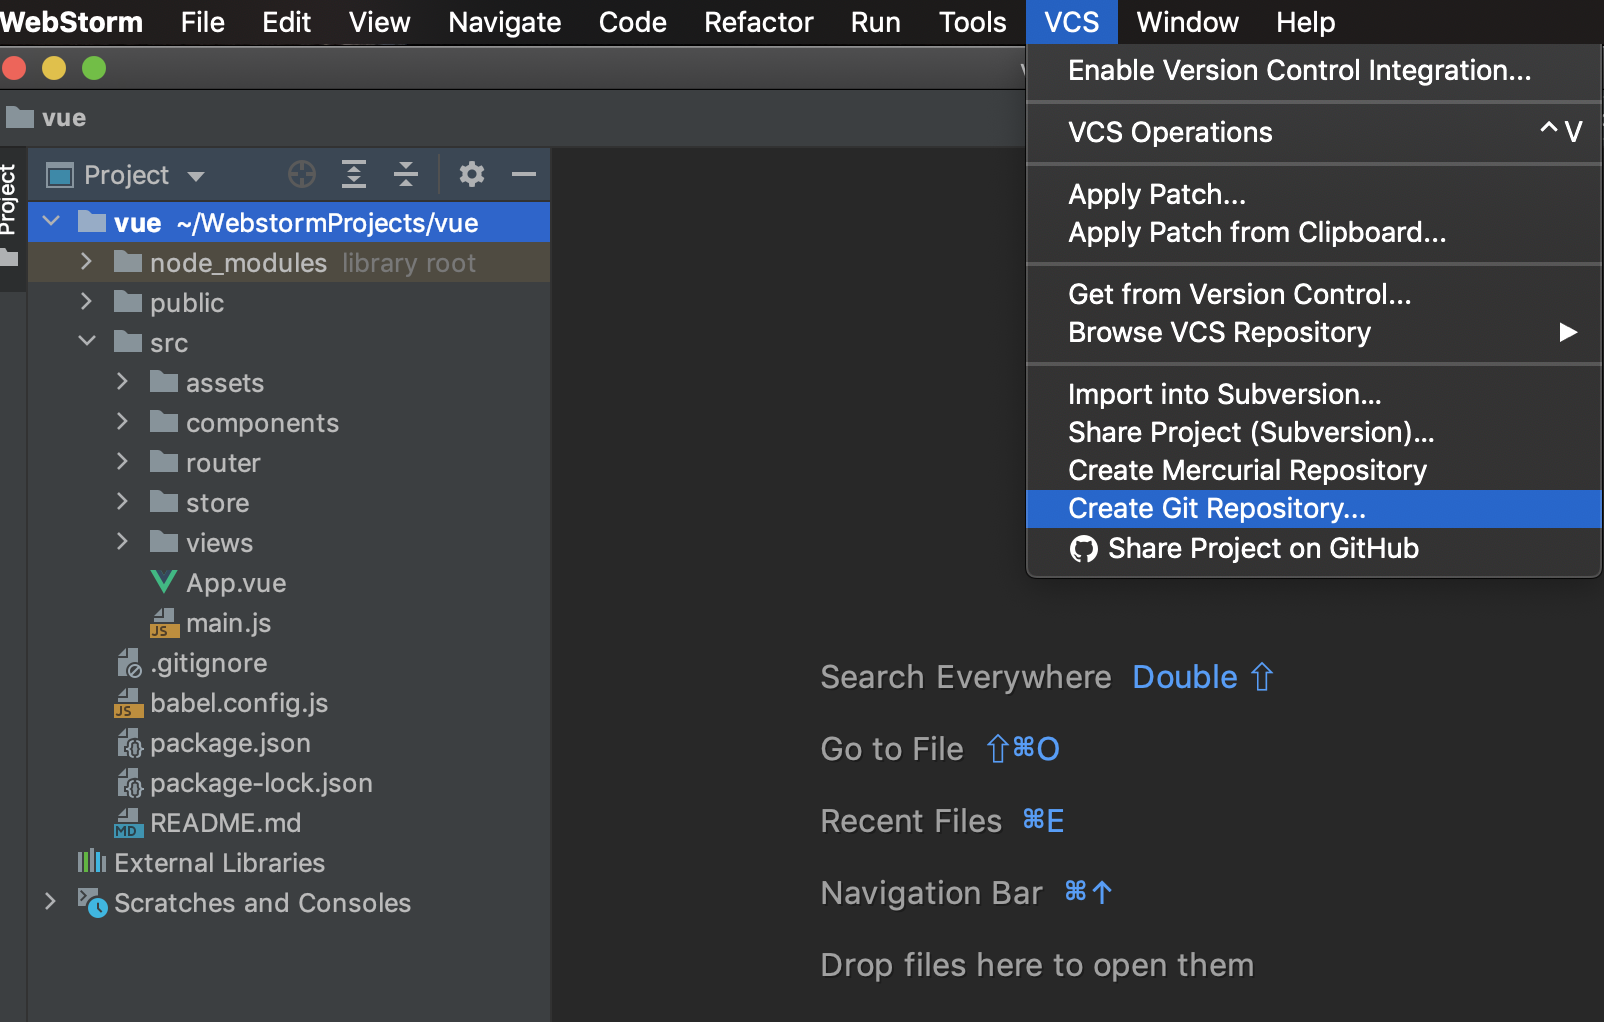1604x1022 pixels.
Task: Click the Expand All icon in Project toolbar
Action: coord(354,175)
